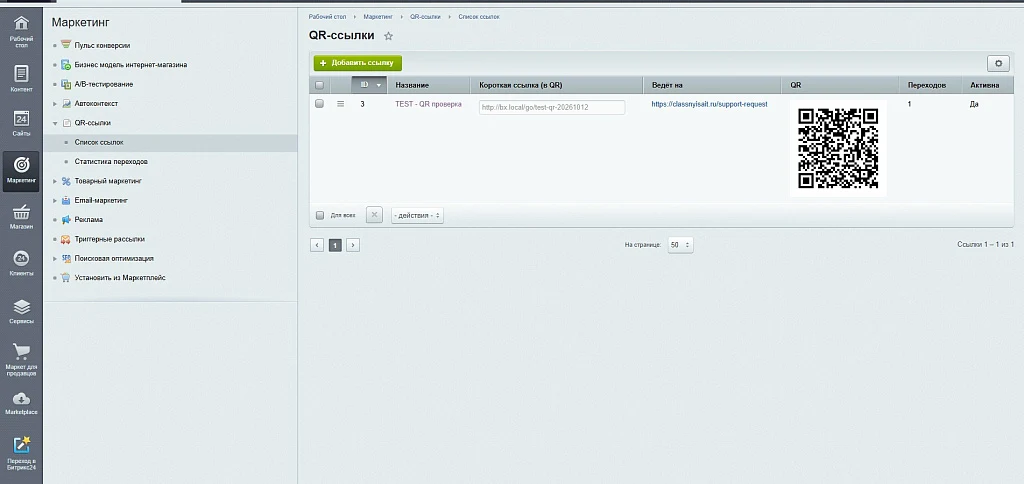This screenshot has width=1024, height=484.
Task: Open the Сервисы sidebar section
Action: (x=21, y=312)
